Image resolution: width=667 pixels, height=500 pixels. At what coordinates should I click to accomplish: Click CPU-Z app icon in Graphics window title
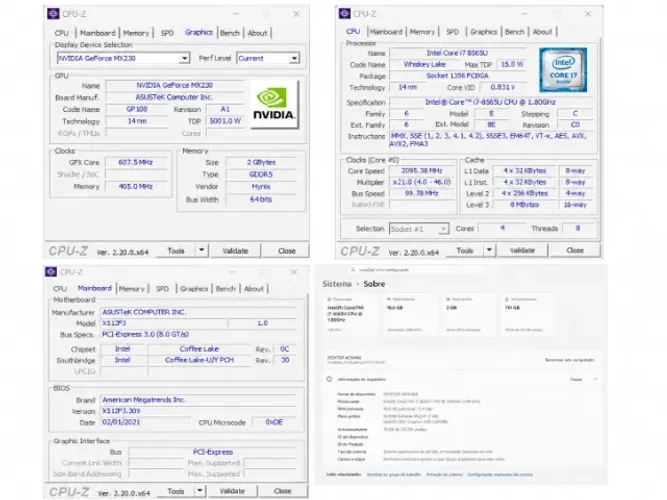pyautogui.click(x=53, y=14)
